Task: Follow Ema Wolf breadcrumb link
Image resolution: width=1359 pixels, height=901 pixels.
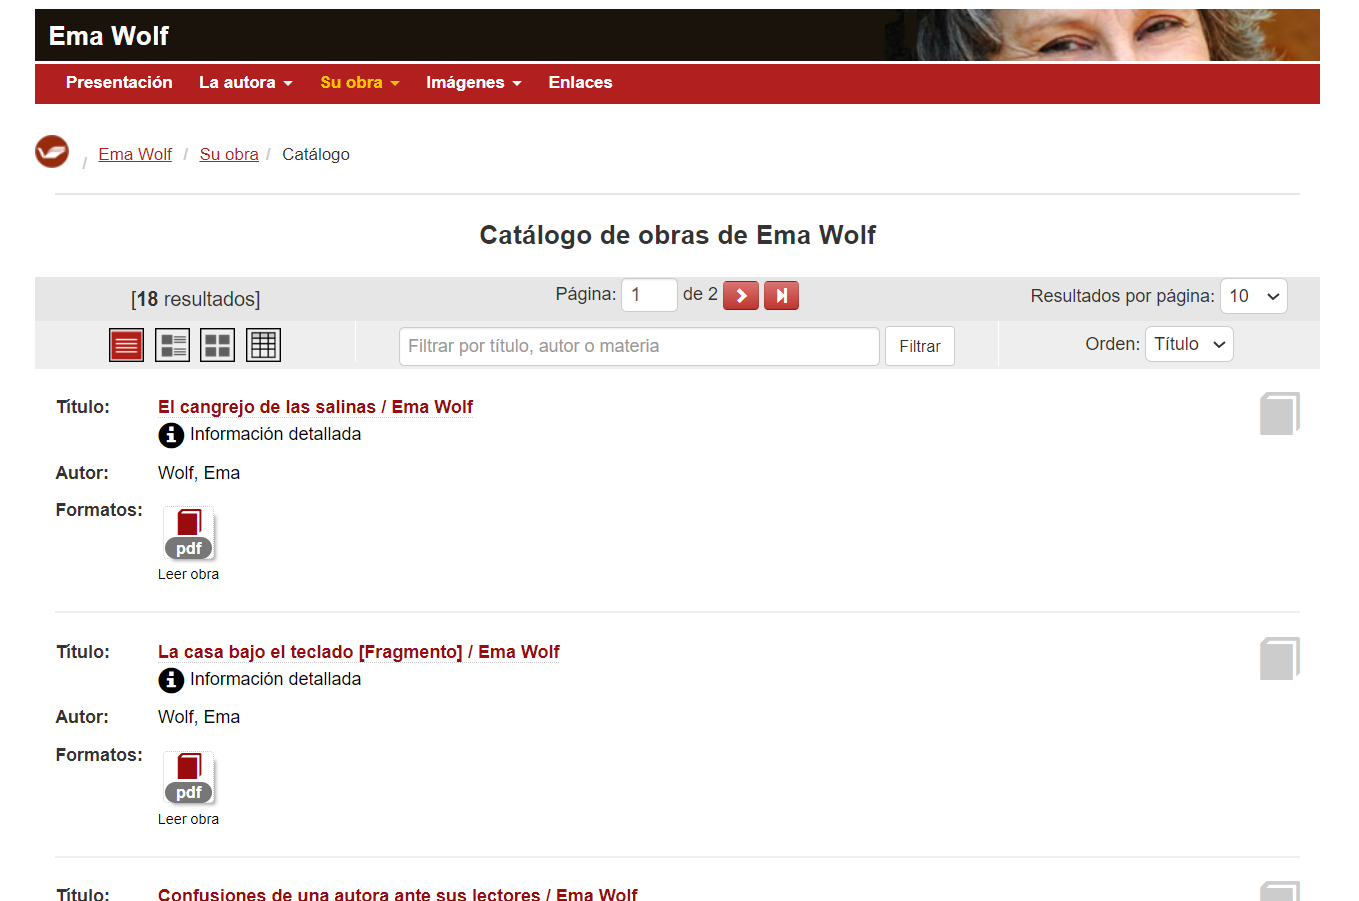Action: click(135, 154)
